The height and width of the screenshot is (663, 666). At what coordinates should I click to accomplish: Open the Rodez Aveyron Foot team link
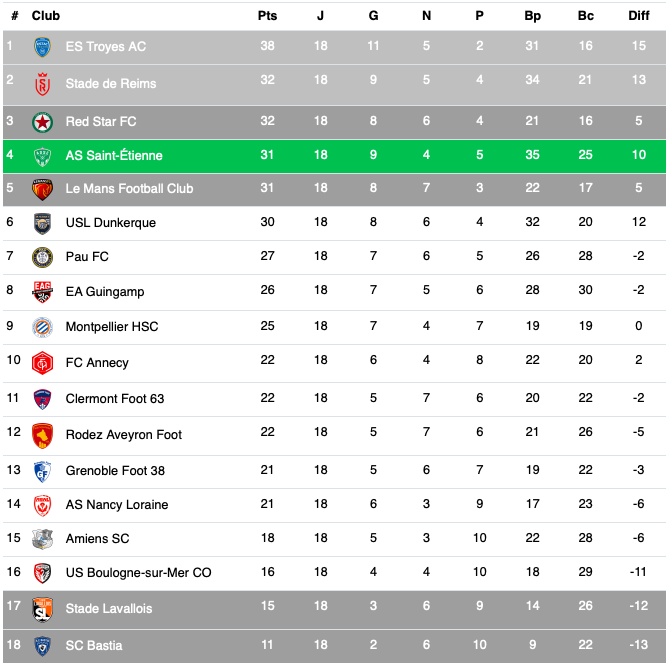coord(123,434)
